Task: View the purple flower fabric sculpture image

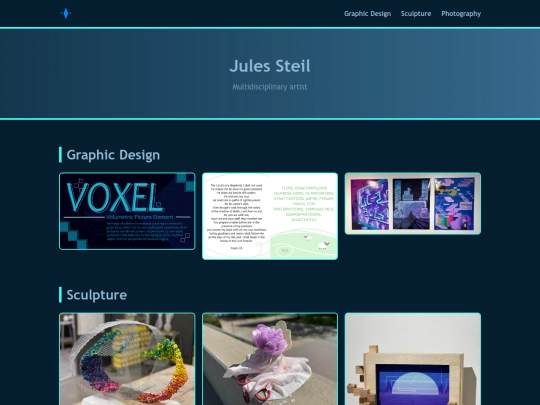Action: point(270,359)
